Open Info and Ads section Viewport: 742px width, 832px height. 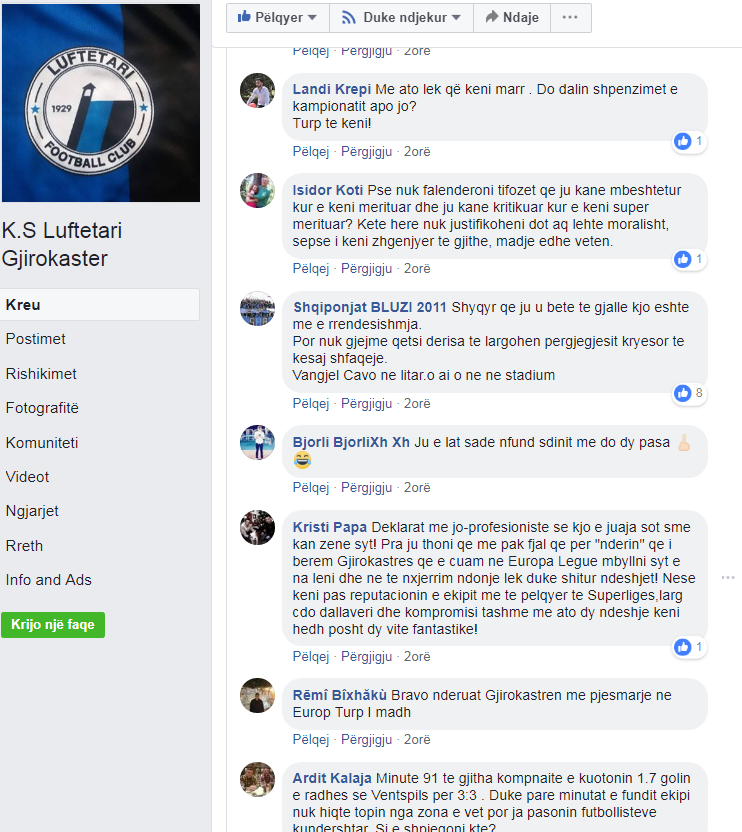[48, 580]
